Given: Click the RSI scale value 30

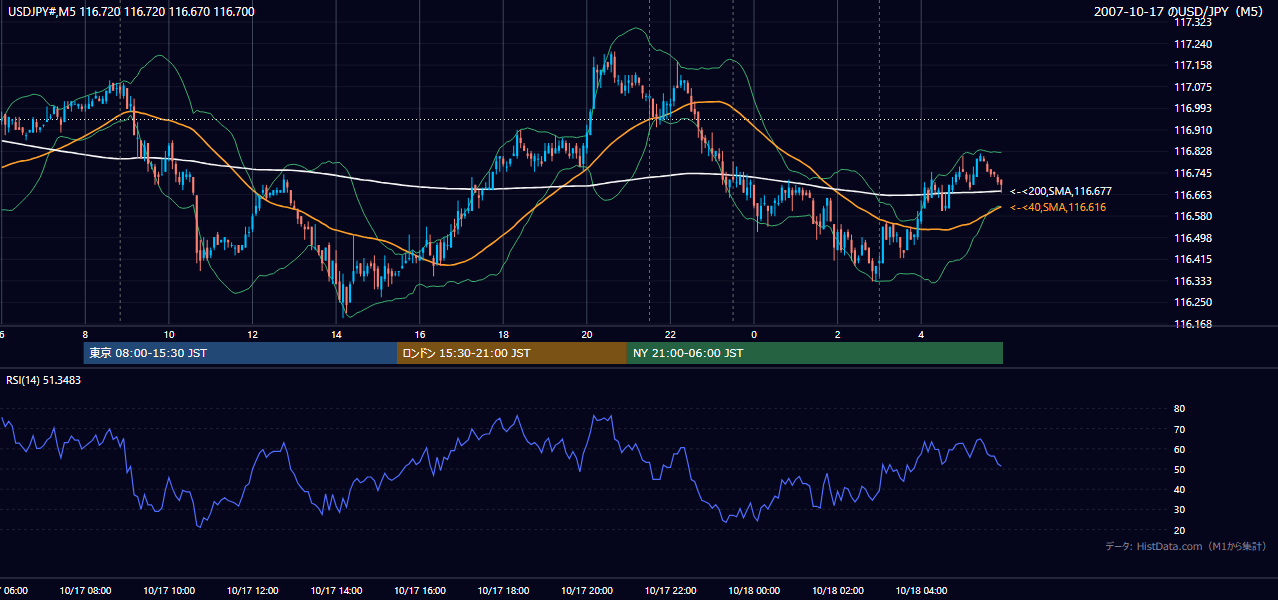Looking at the screenshot, I should point(1179,510).
